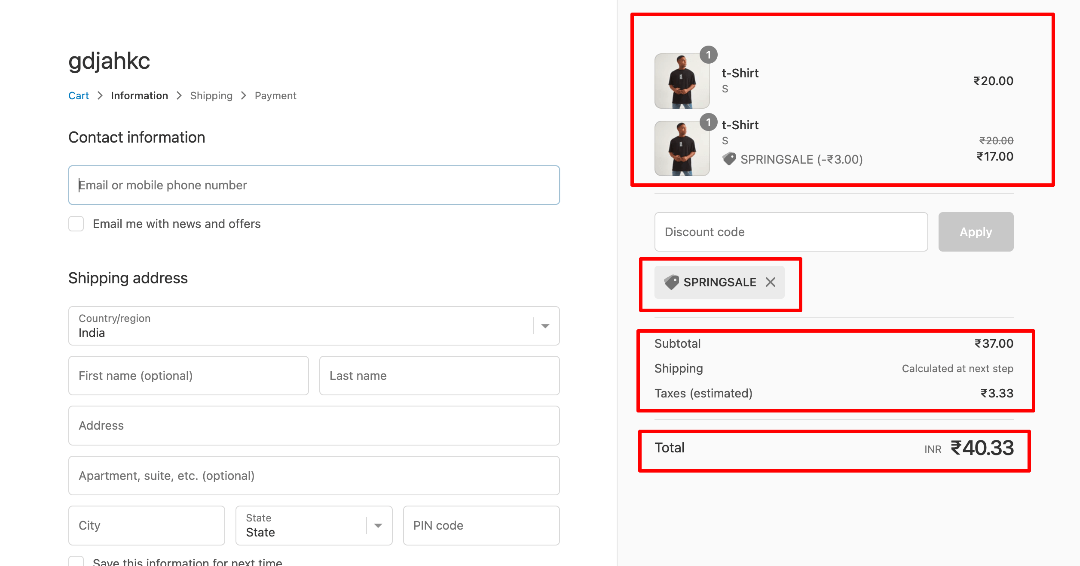Click the struck-through ₹20.00 price
This screenshot has height=566, width=1080.
[997, 140]
